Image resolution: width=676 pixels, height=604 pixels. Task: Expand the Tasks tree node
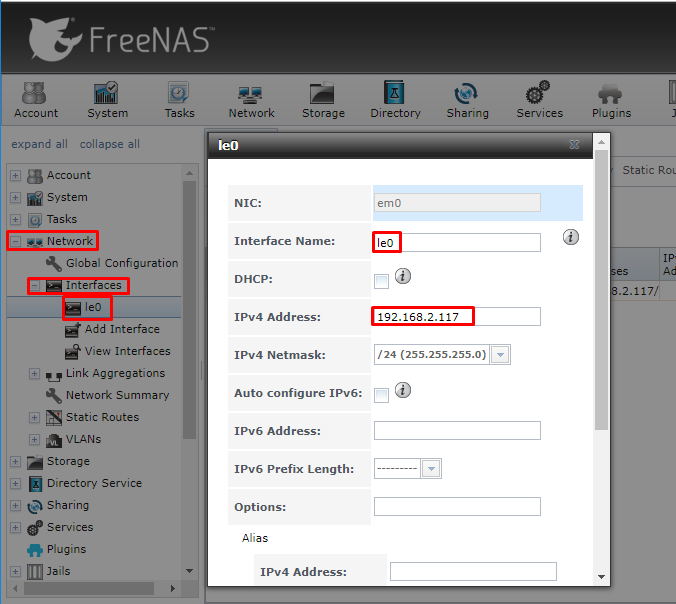[16, 219]
